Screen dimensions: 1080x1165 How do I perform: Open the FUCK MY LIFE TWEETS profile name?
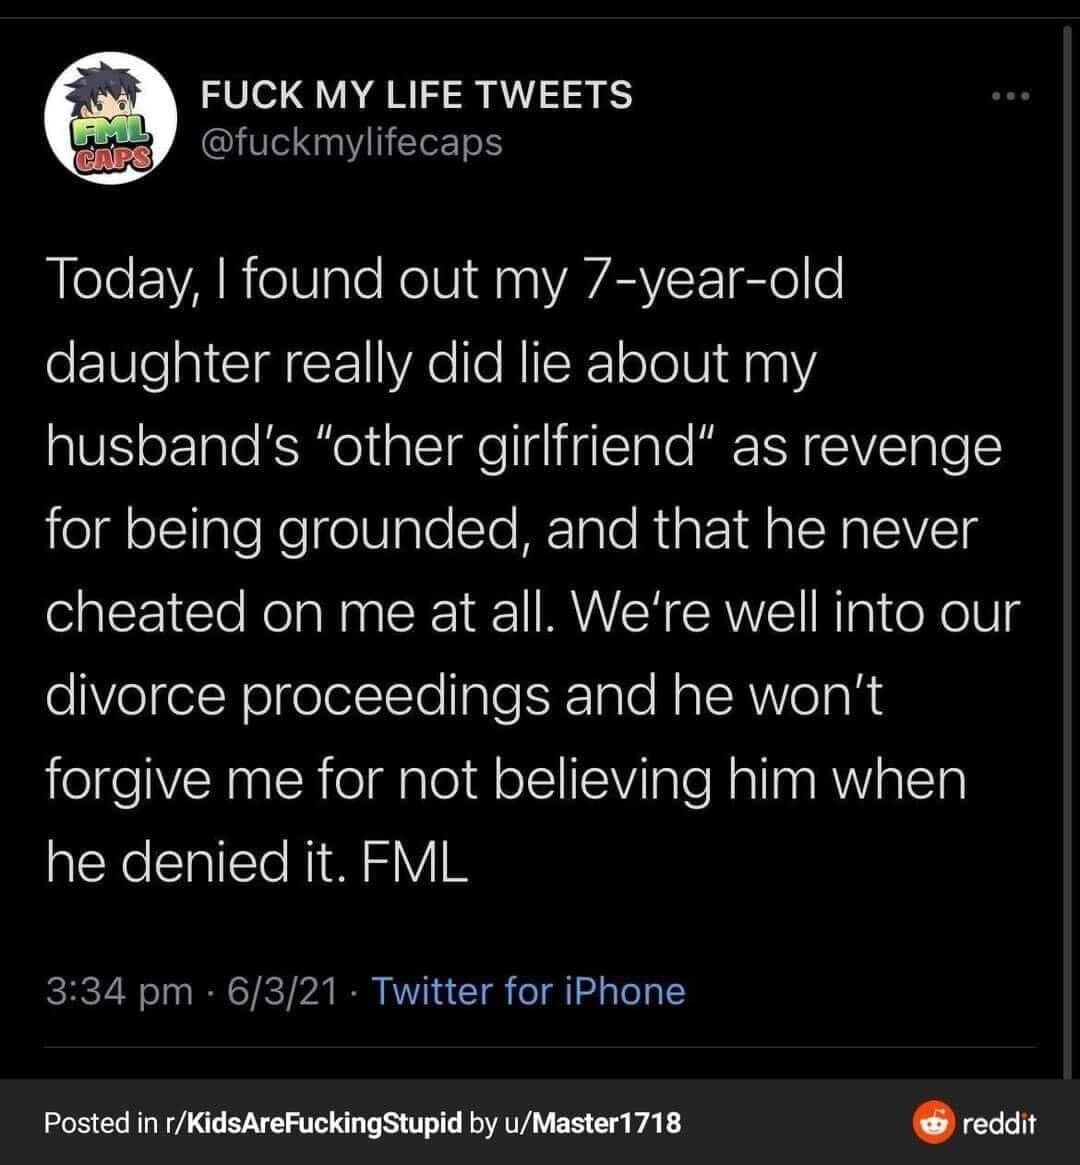tap(416, 95)
